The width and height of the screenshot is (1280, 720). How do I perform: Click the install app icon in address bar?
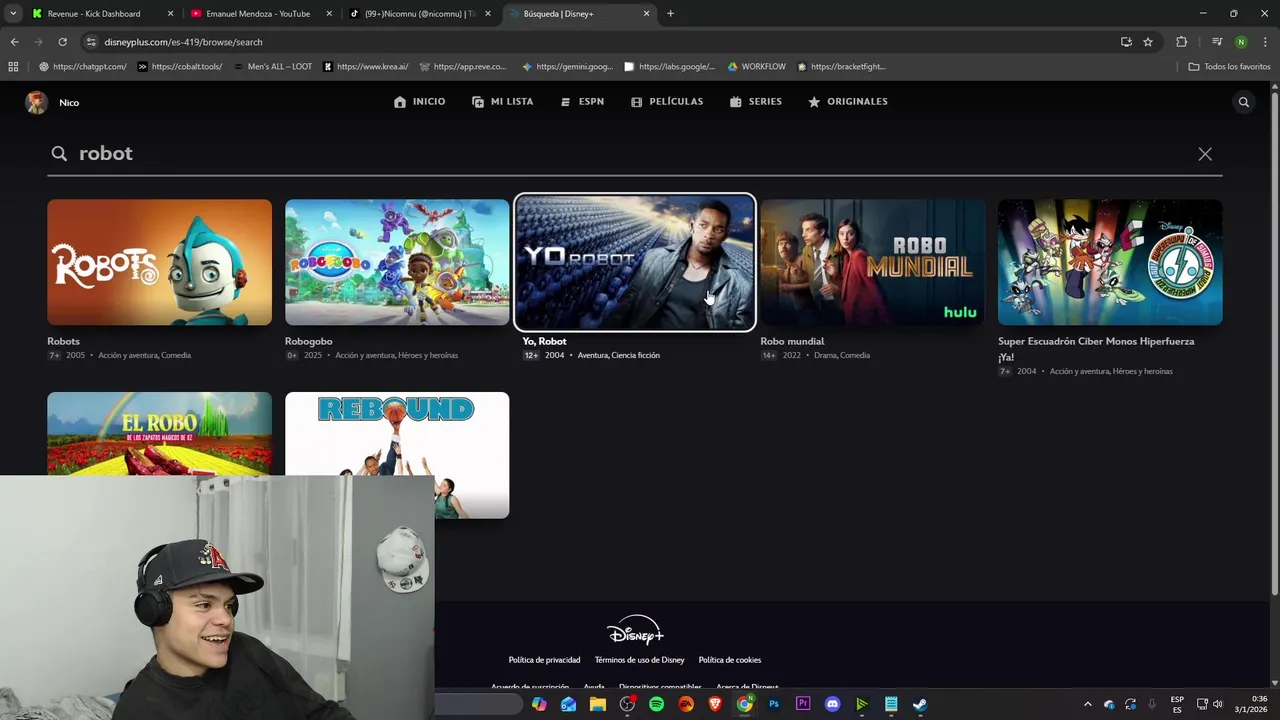1126,42
